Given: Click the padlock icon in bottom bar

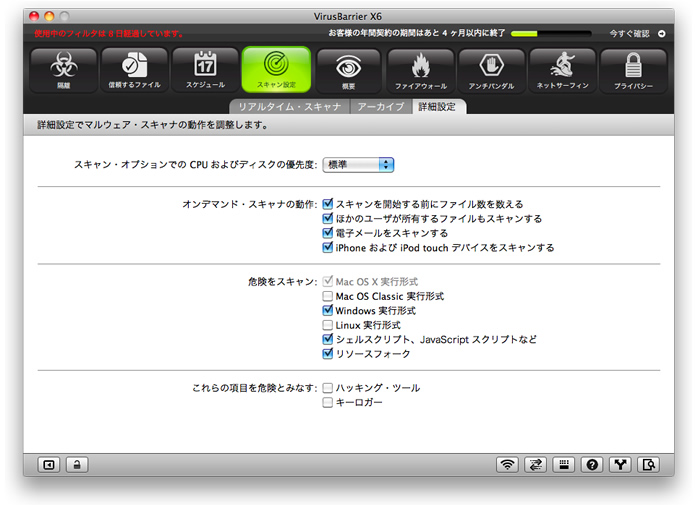Looking at the screenshot, I should [x=77, y=465].
